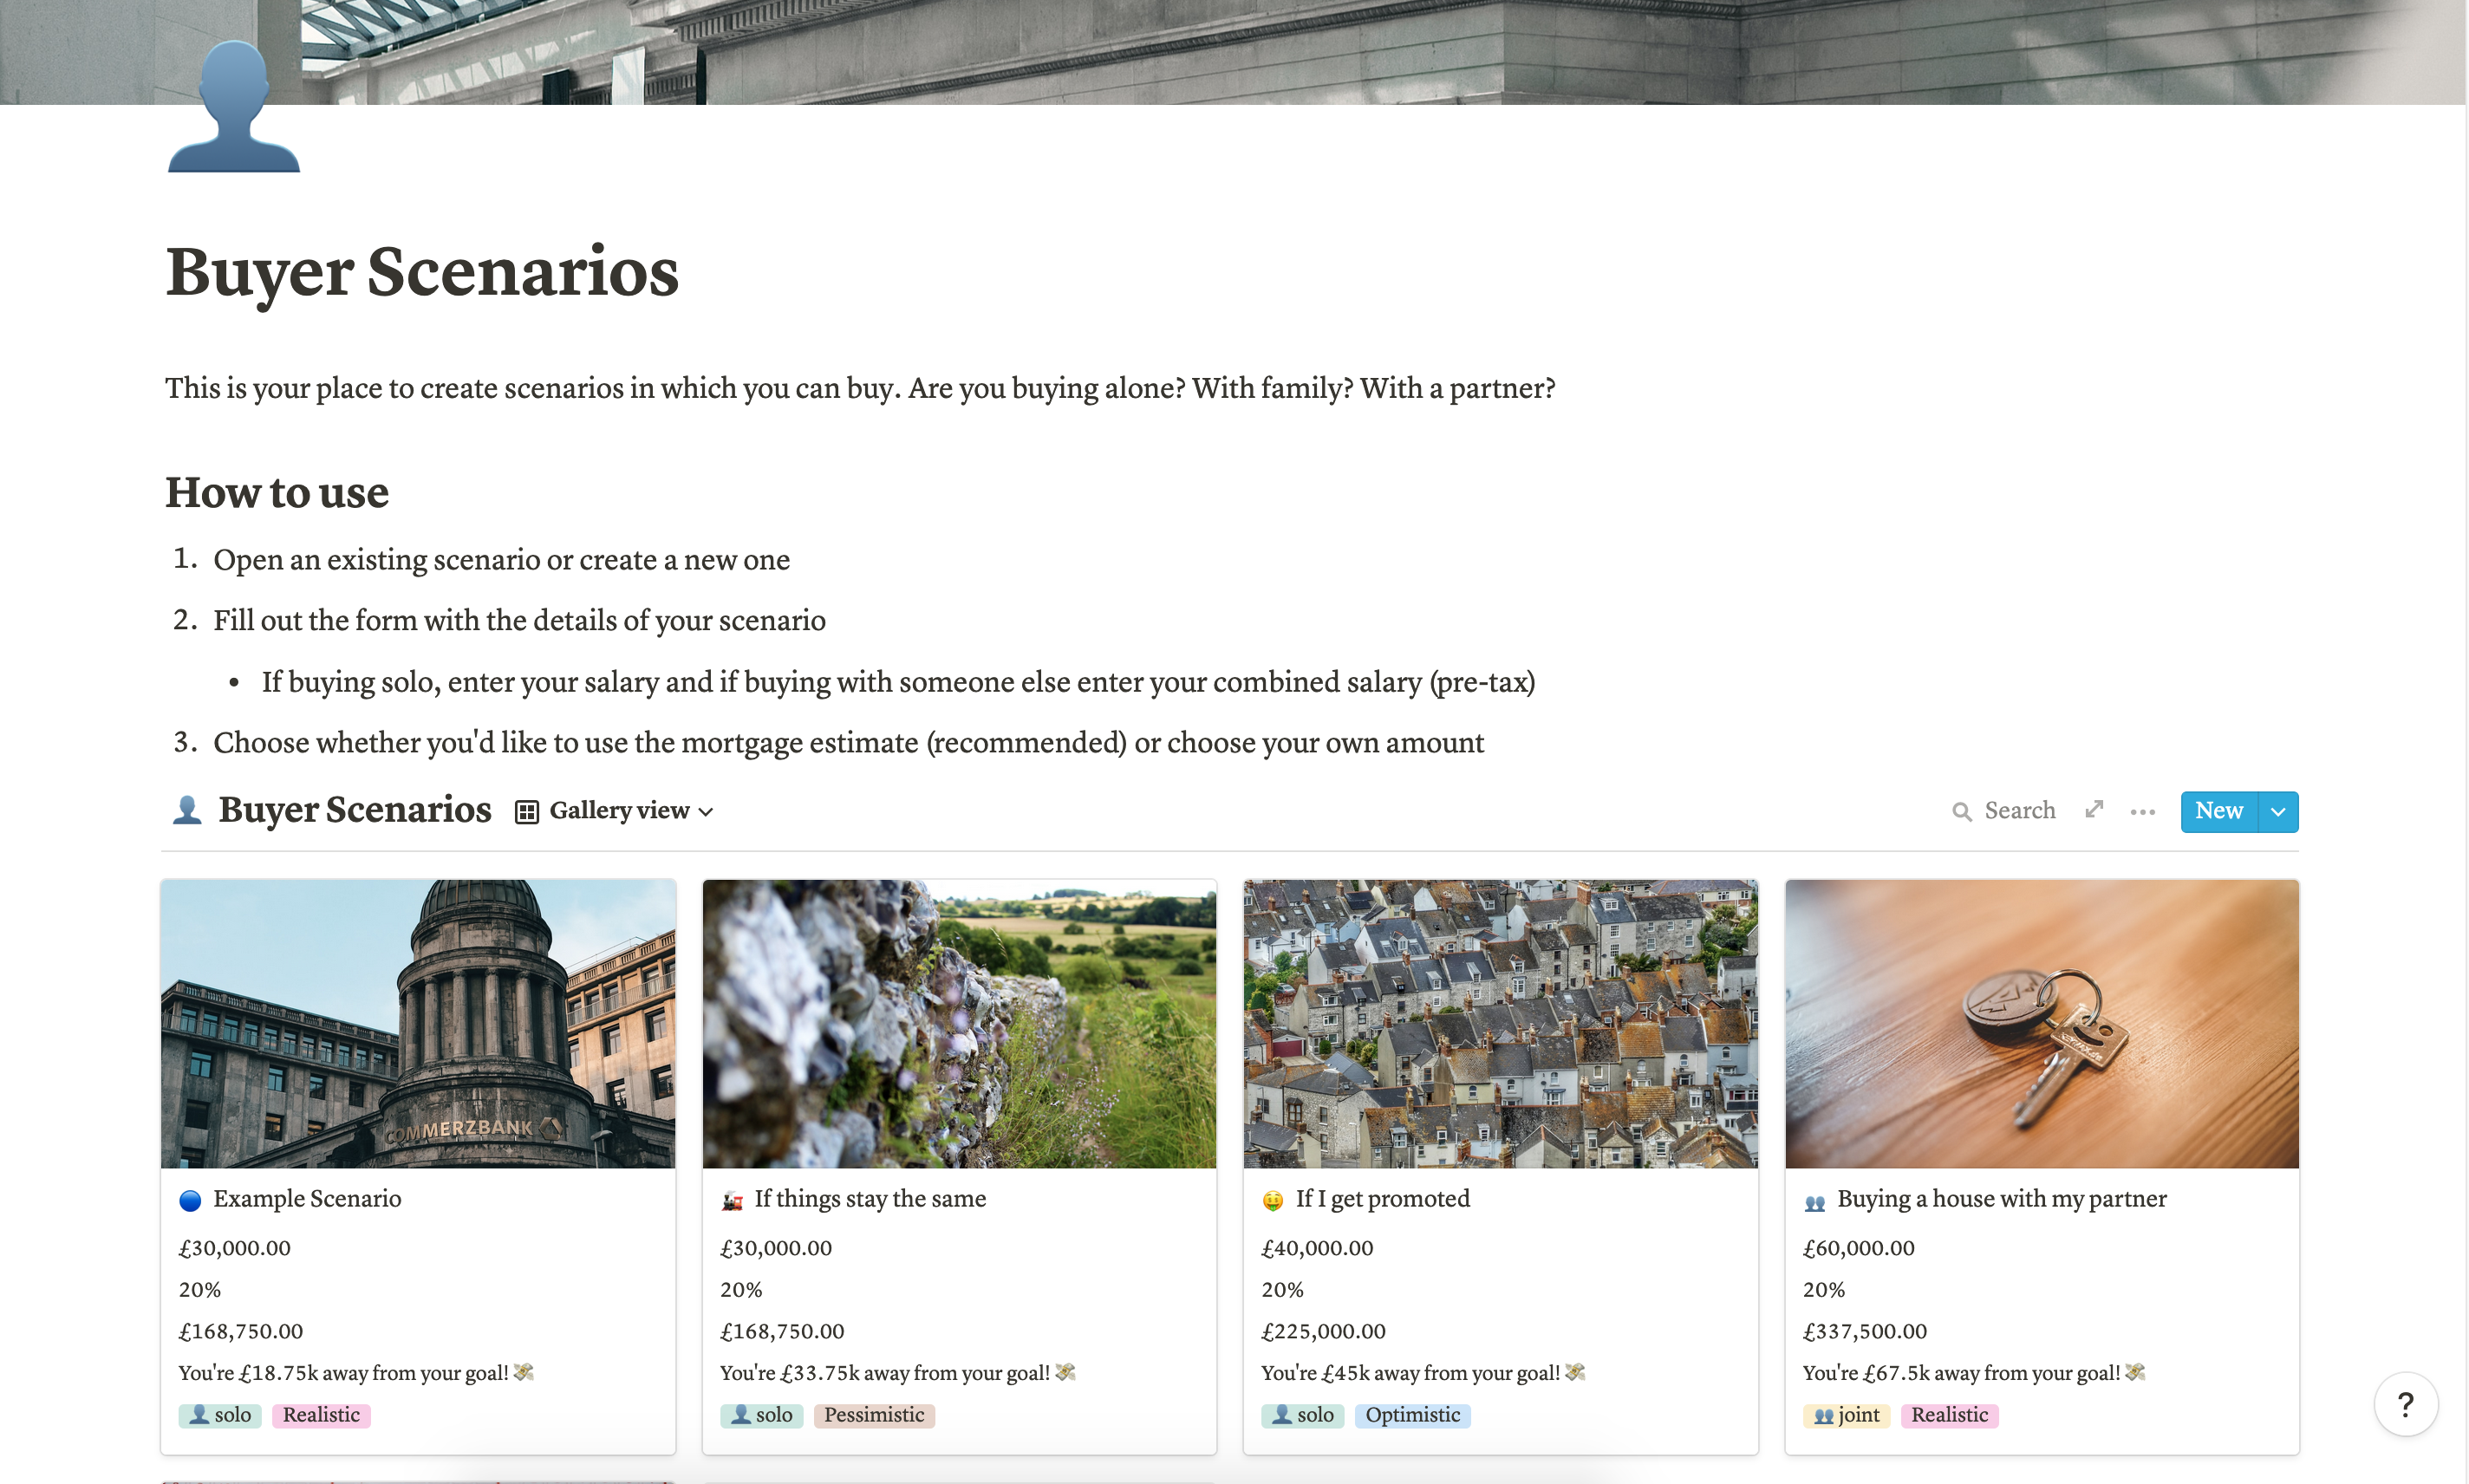Click small silhouette icon beside Buyer Scenarios
2469x1484 pixels.
pyautogui.click(x=187, y=810)
